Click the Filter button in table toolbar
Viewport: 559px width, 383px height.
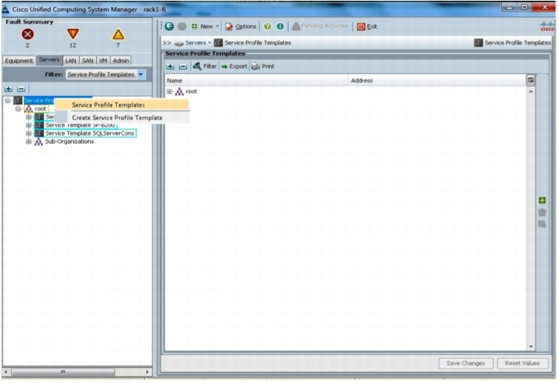205,66
